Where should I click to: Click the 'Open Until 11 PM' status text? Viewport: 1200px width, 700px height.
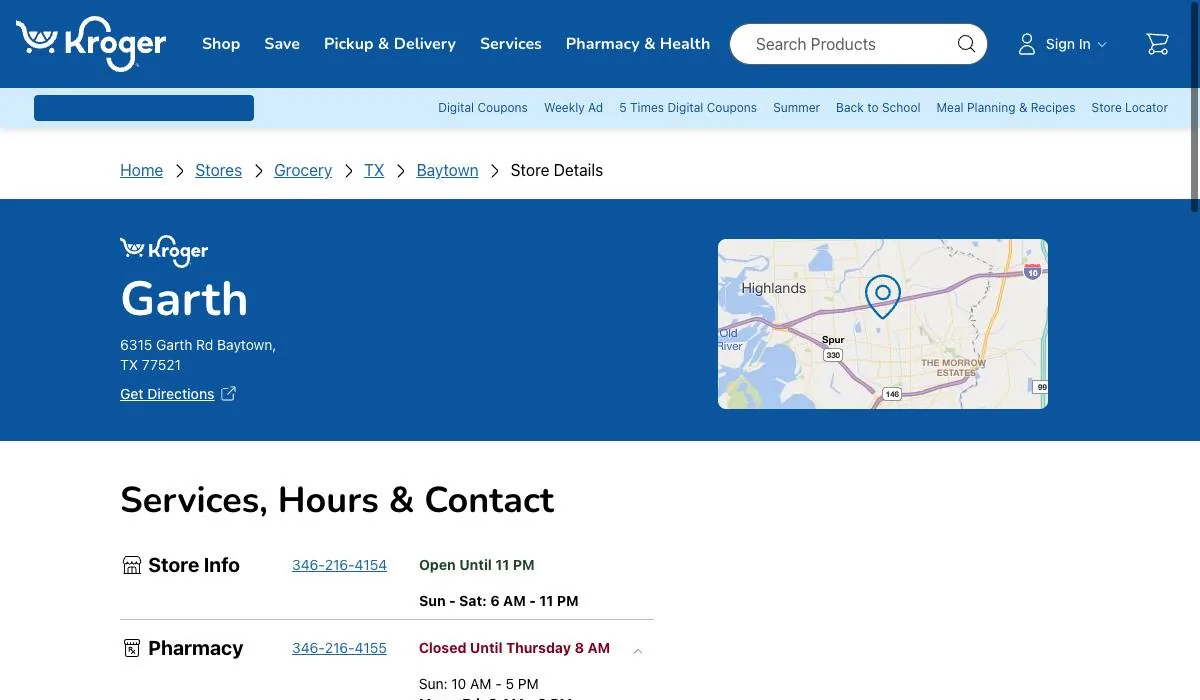point(476,565)
